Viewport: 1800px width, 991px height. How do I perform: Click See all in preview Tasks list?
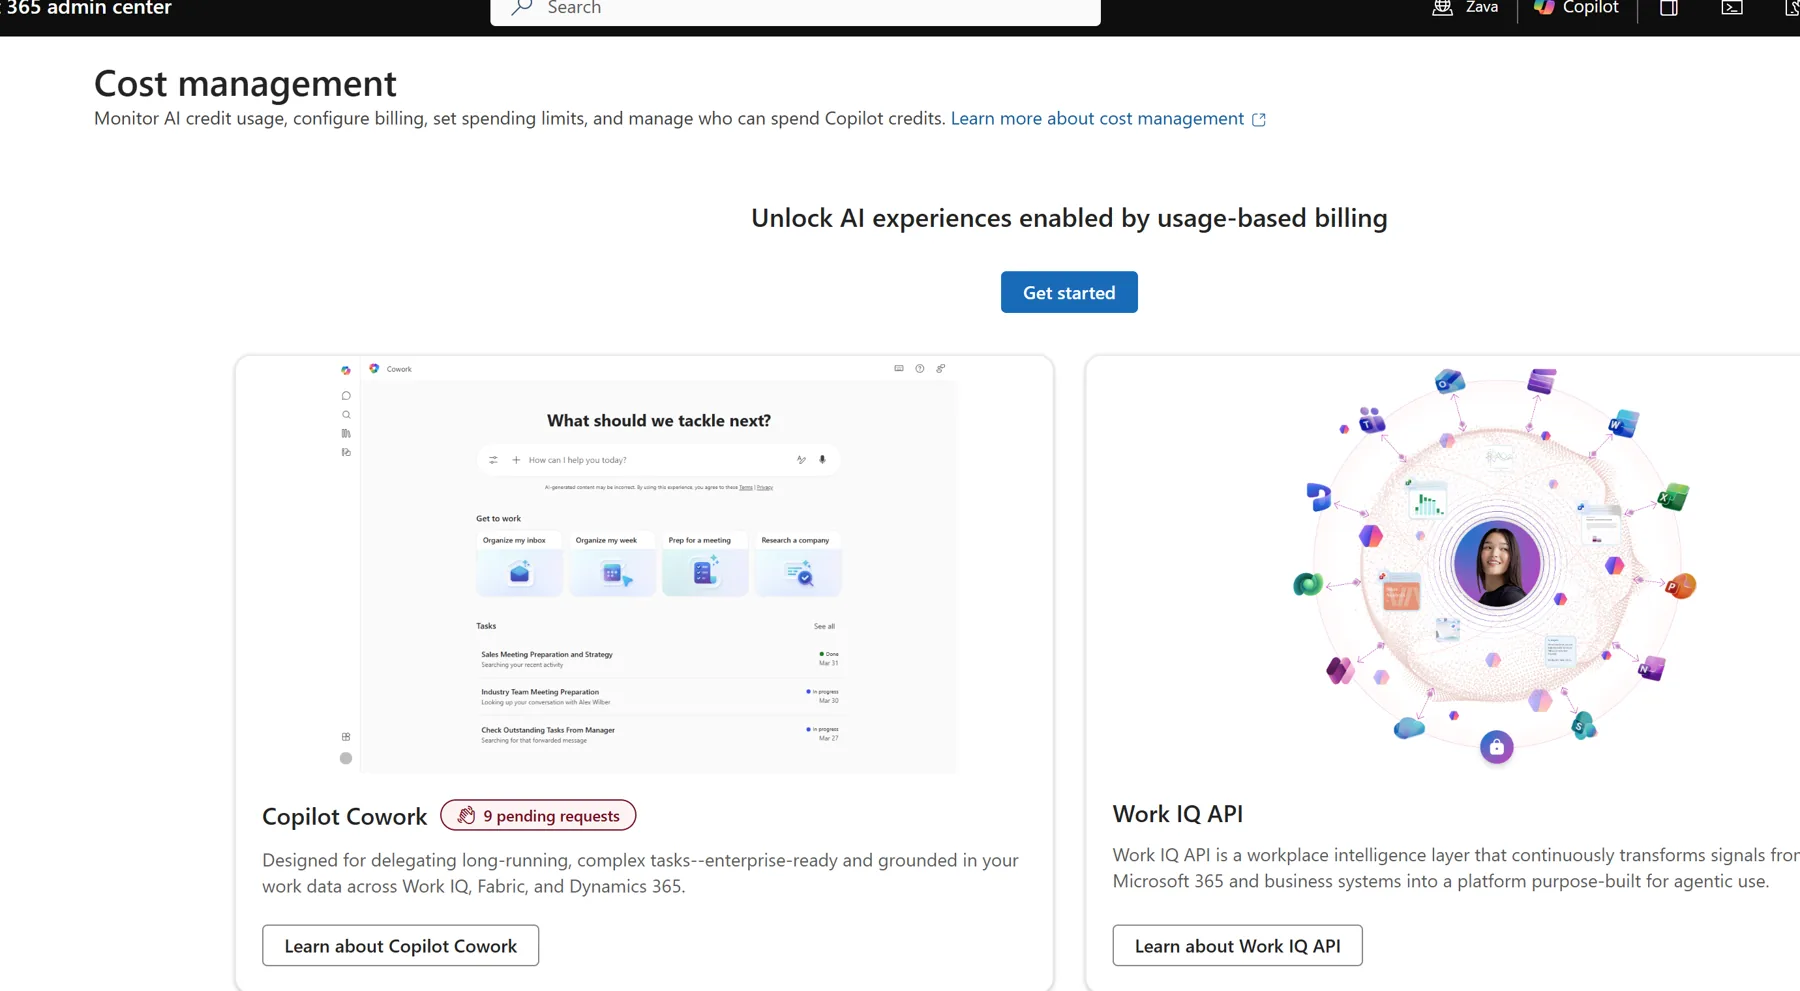coord(824,626)
